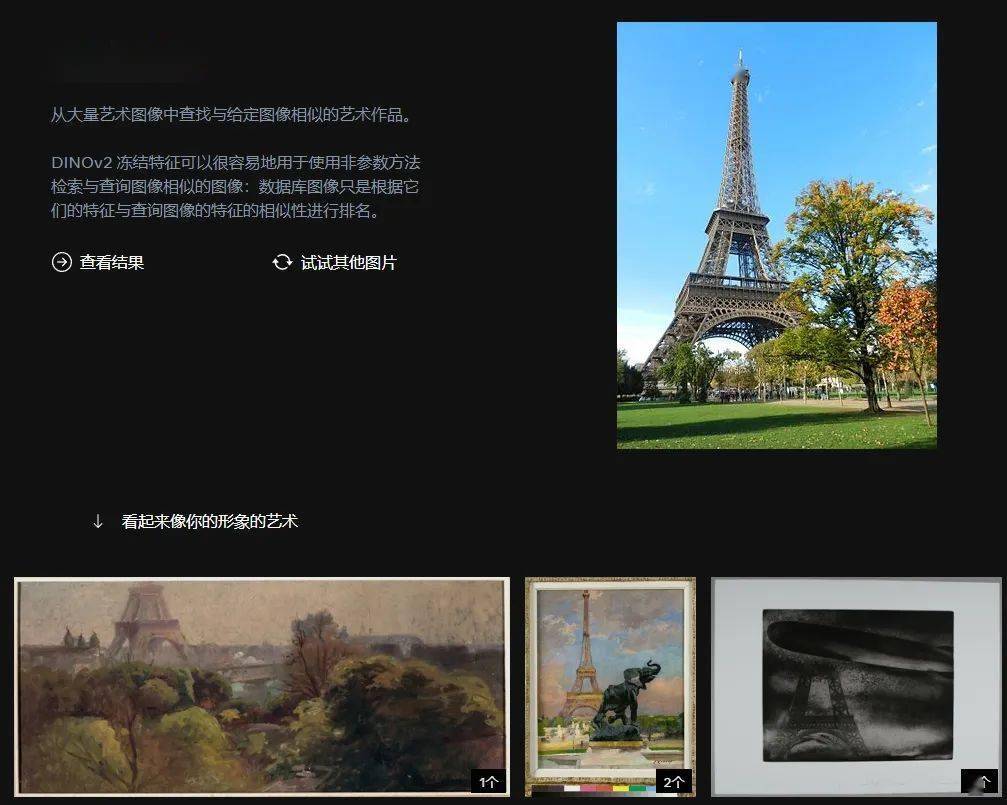1007x805 pixels.
Task: Click the gilded frame of the elephant painting
Action: [530, 681]
